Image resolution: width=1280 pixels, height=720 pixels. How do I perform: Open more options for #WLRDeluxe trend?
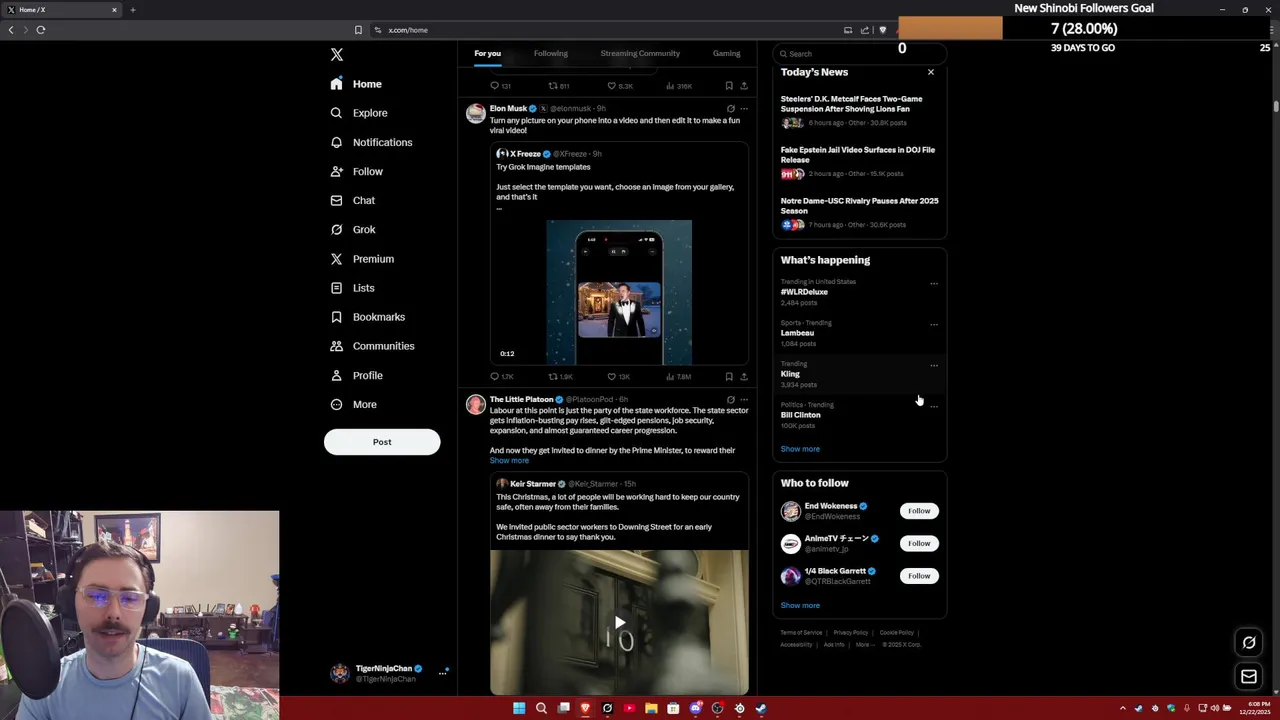click(x=934, y=284)
